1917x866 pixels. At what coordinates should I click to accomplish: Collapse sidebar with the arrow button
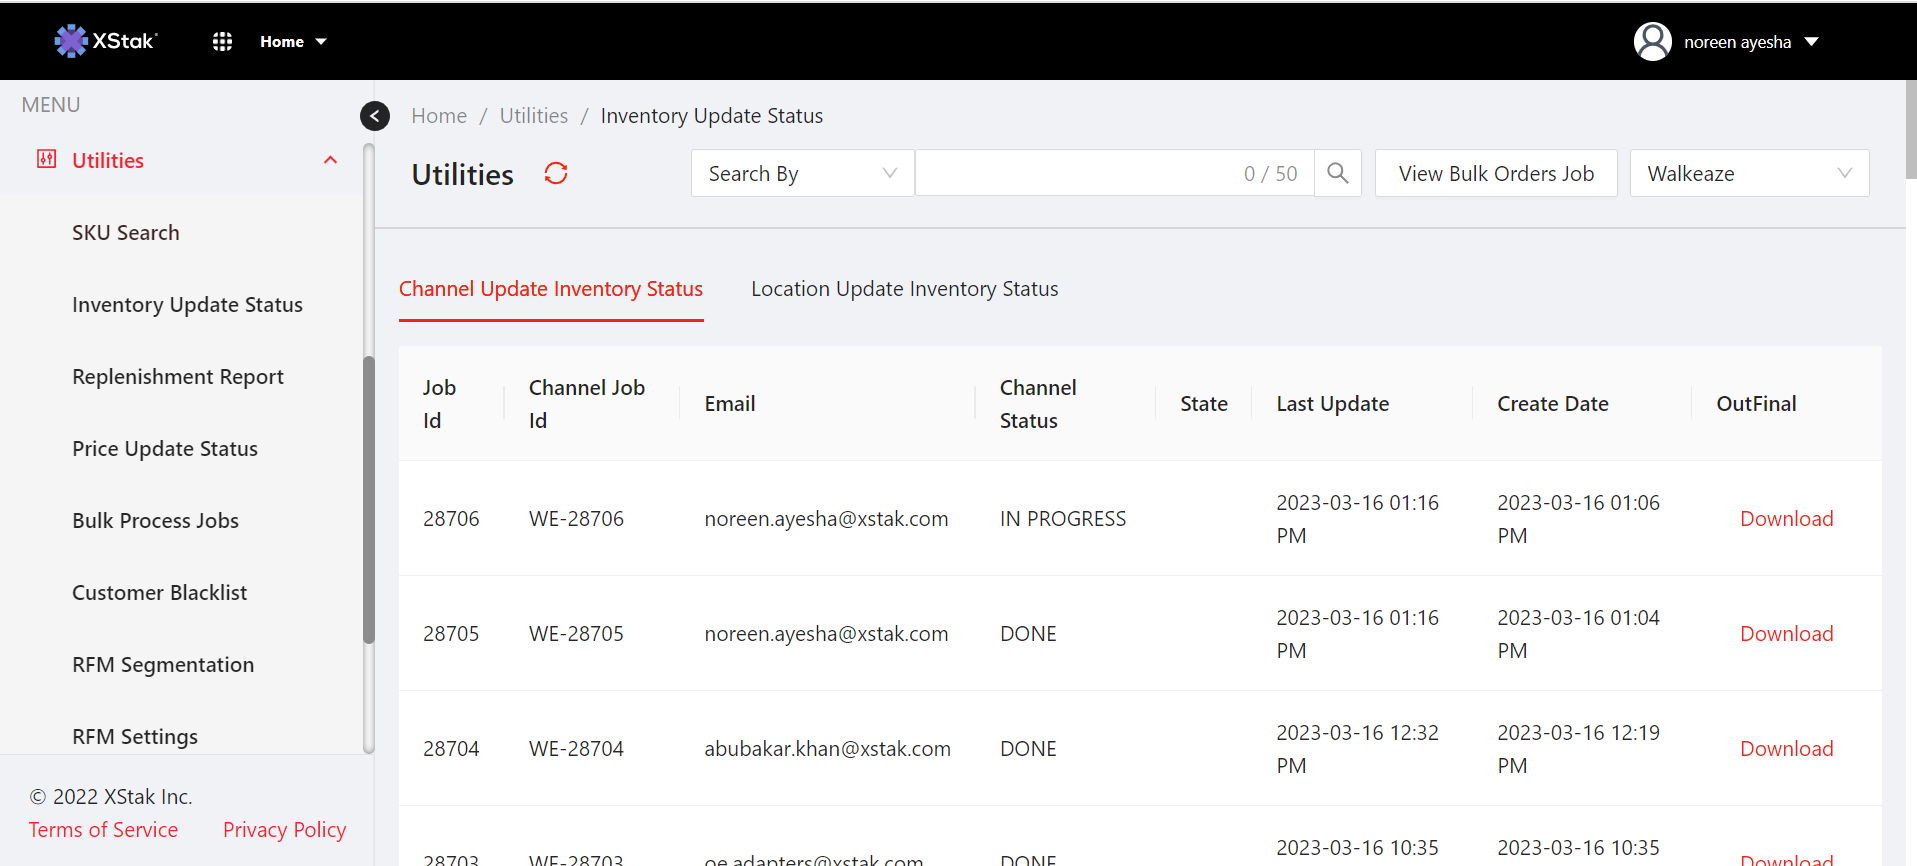tap(375, 116)
